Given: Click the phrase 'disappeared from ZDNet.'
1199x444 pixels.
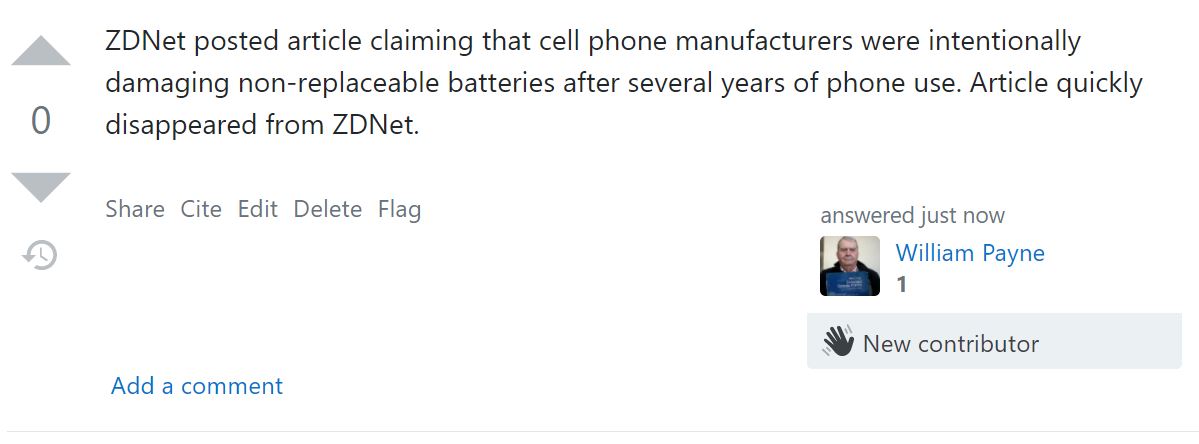Looking at the screenshot, I should (x=262, y=125).
